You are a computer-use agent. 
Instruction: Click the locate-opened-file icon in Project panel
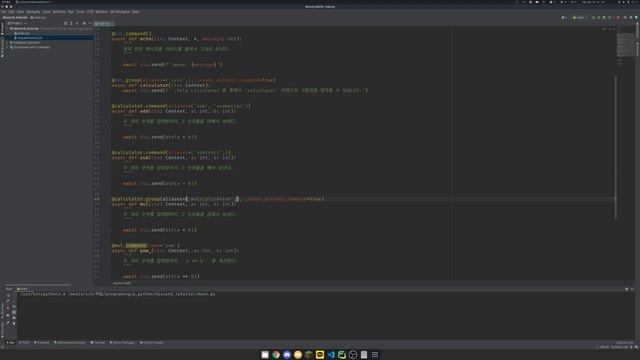click(66, 24)
